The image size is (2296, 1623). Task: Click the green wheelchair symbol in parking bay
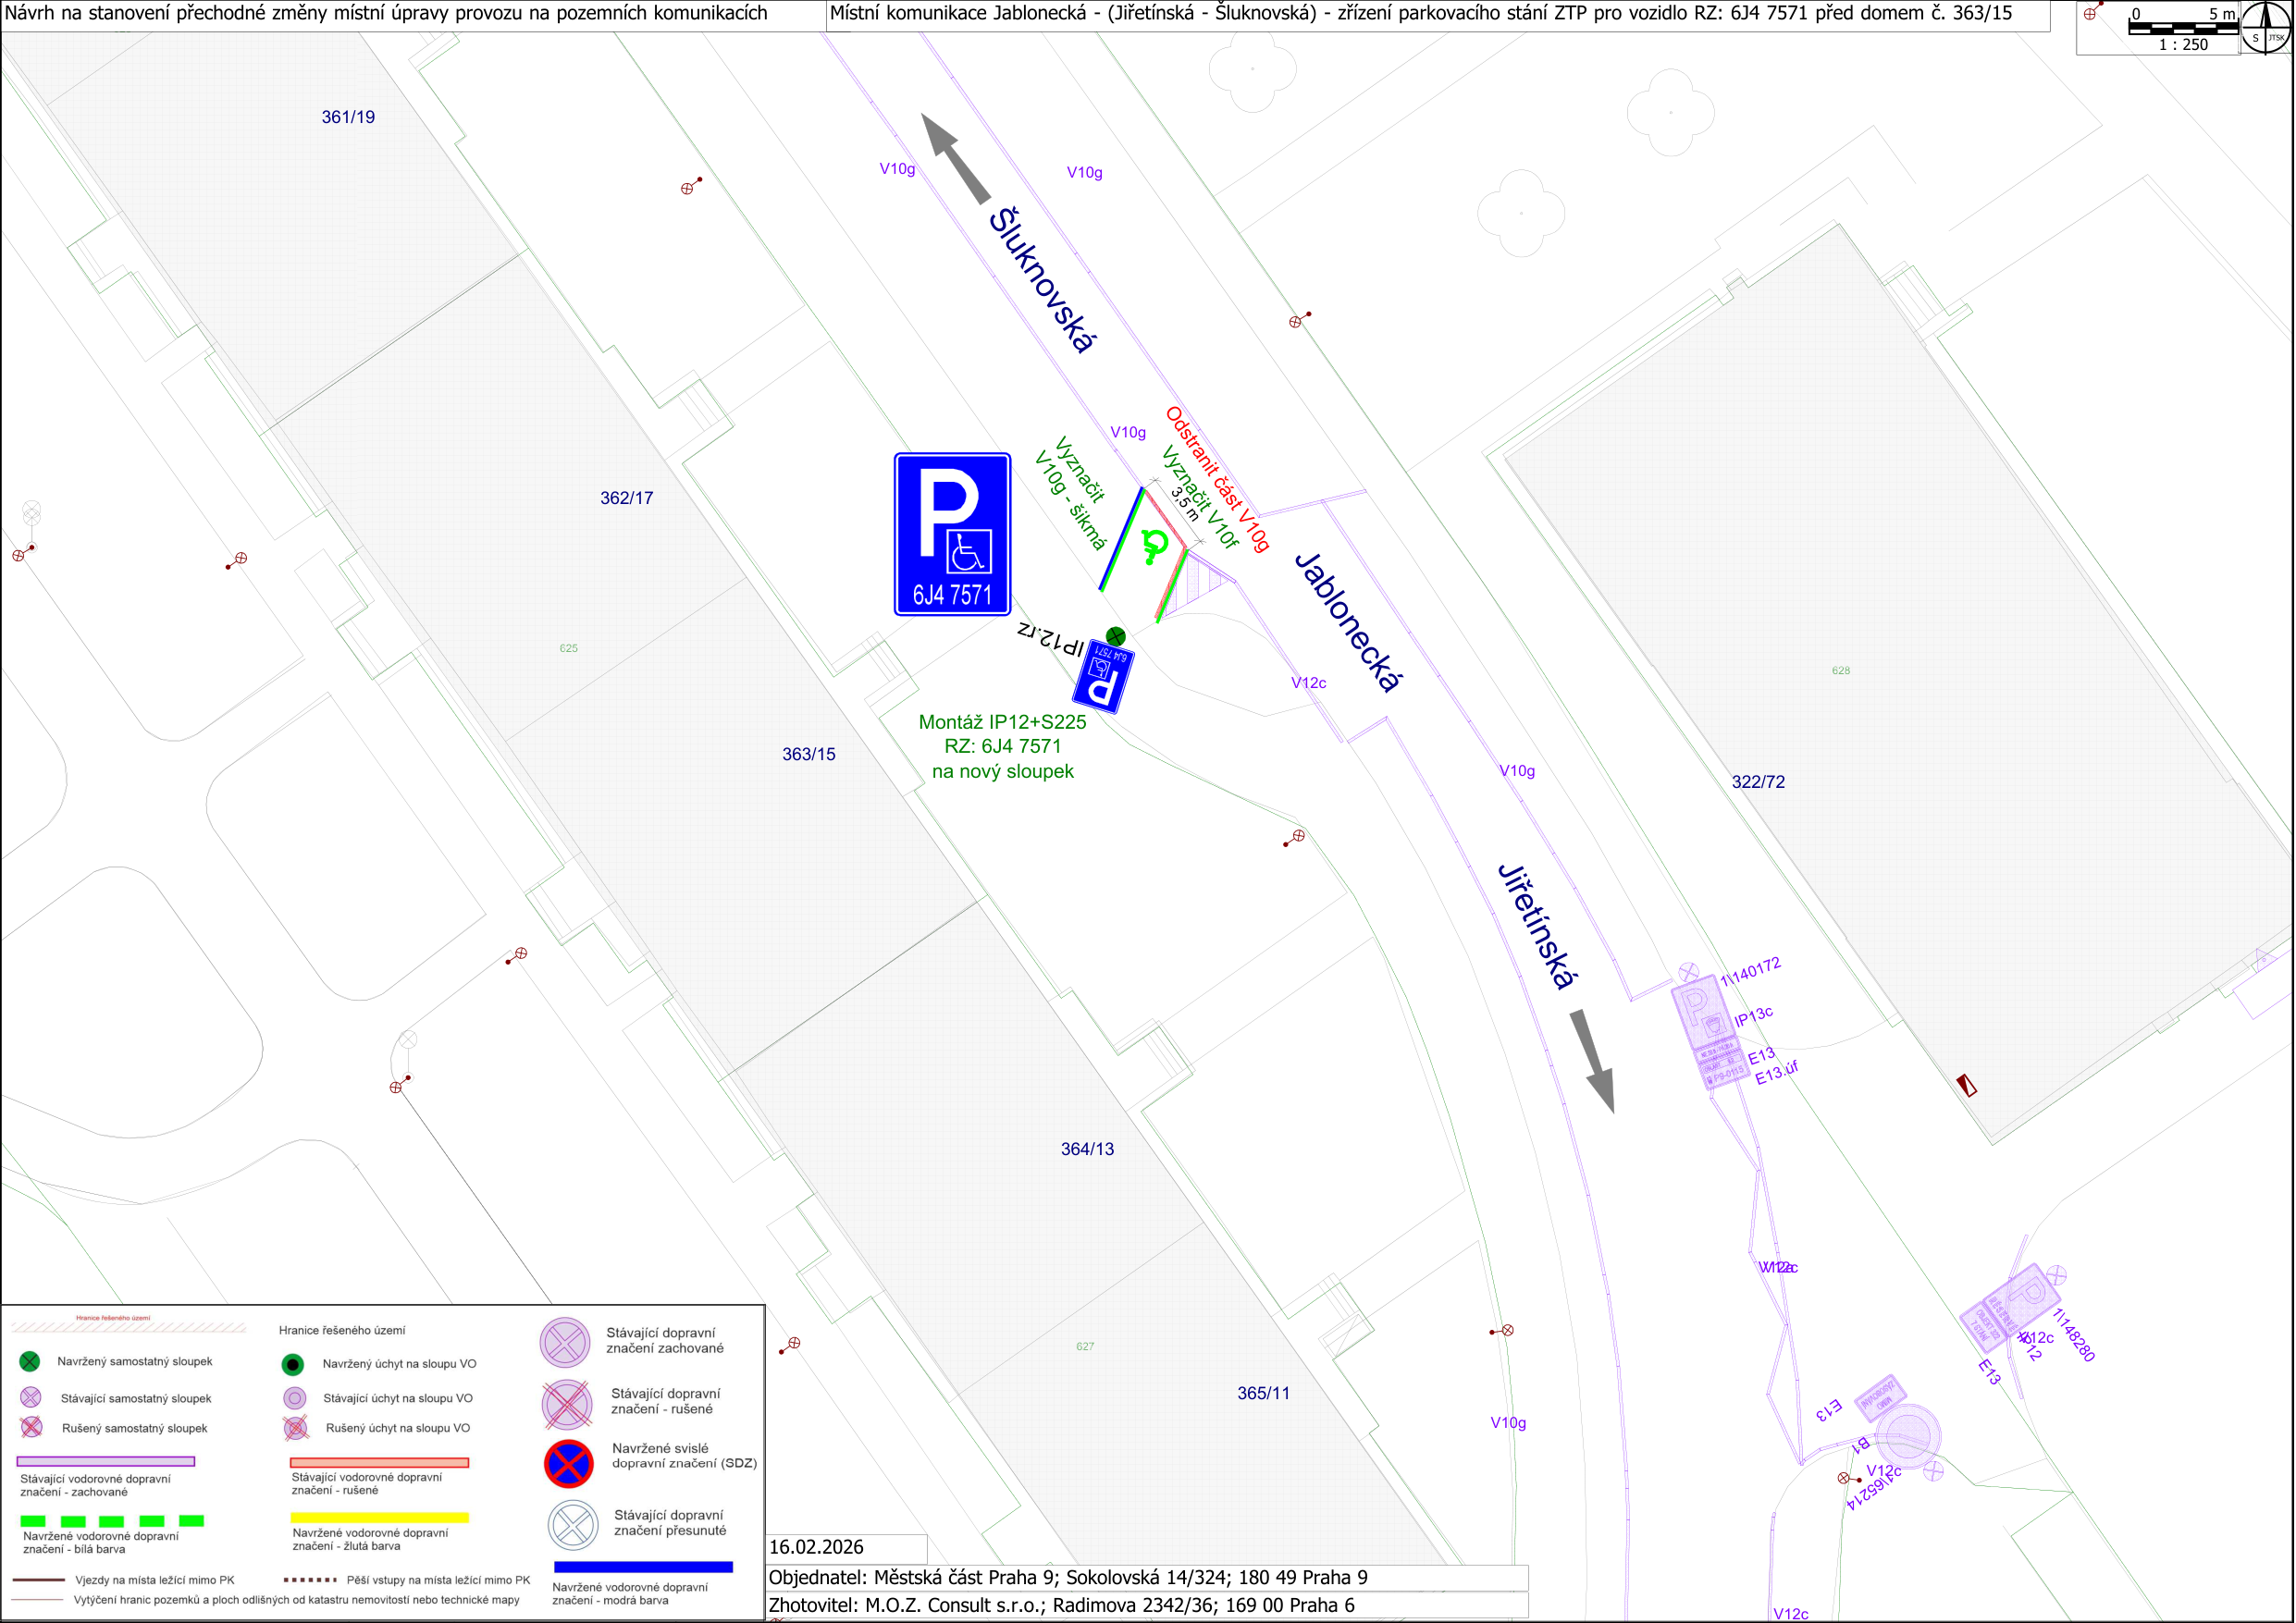point(1153,545)
